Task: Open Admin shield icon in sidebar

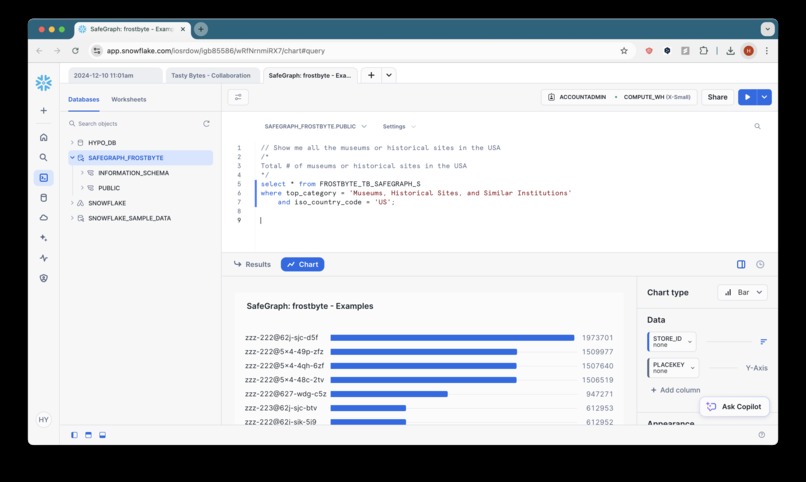Action: pyautogui.click(x=44, y=278)
